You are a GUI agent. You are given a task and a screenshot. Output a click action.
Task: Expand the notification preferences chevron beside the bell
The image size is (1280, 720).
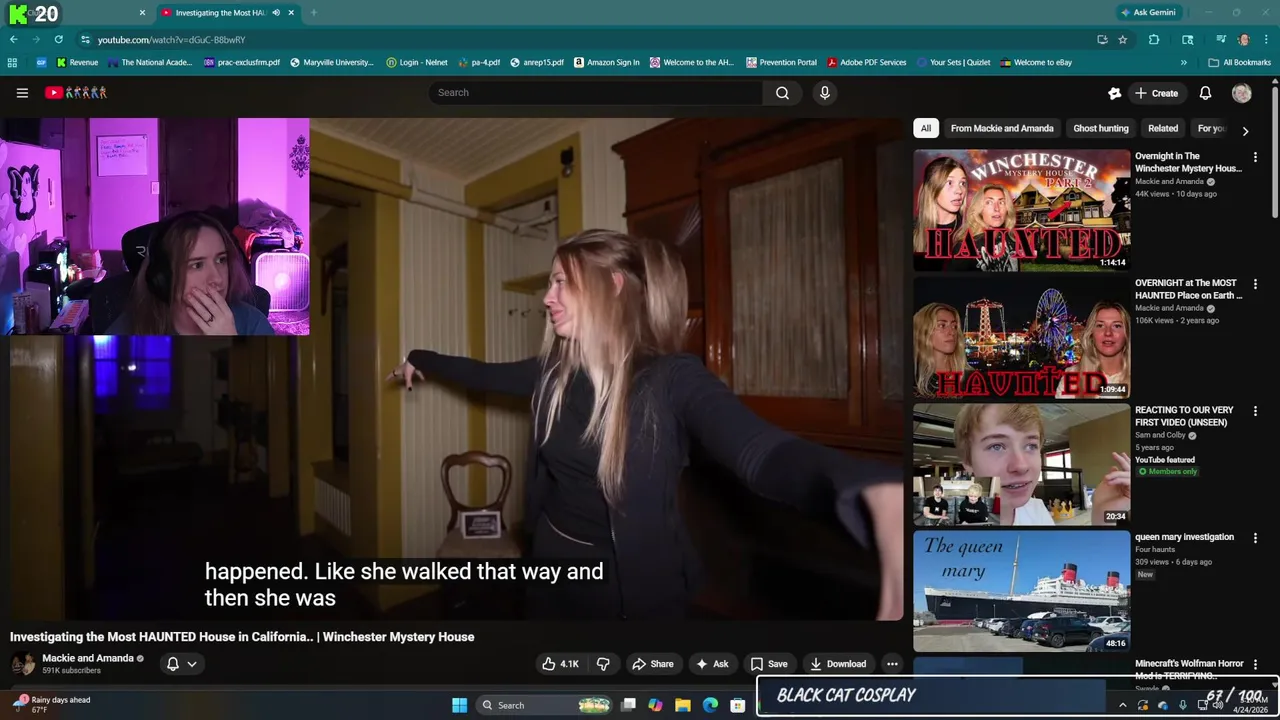[192, 664]
